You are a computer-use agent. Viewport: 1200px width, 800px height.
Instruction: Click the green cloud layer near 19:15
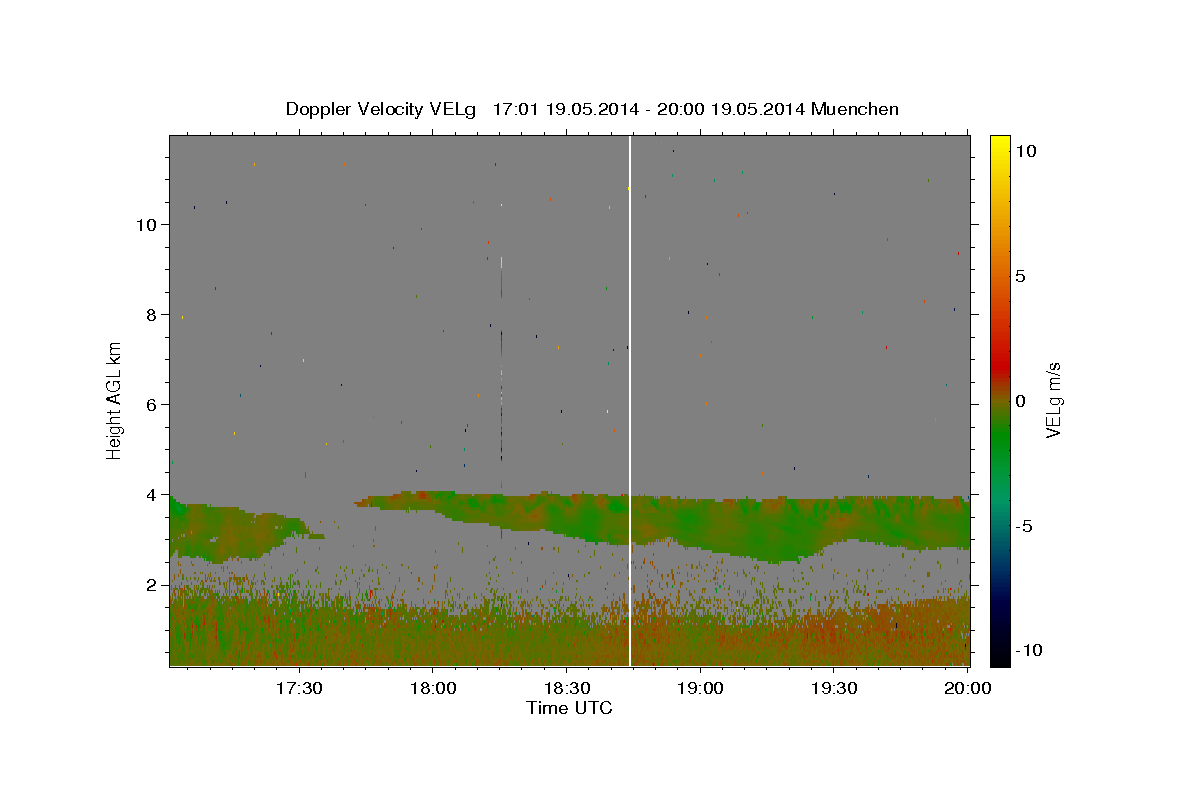pyautogui.click(x=767, y=530)
